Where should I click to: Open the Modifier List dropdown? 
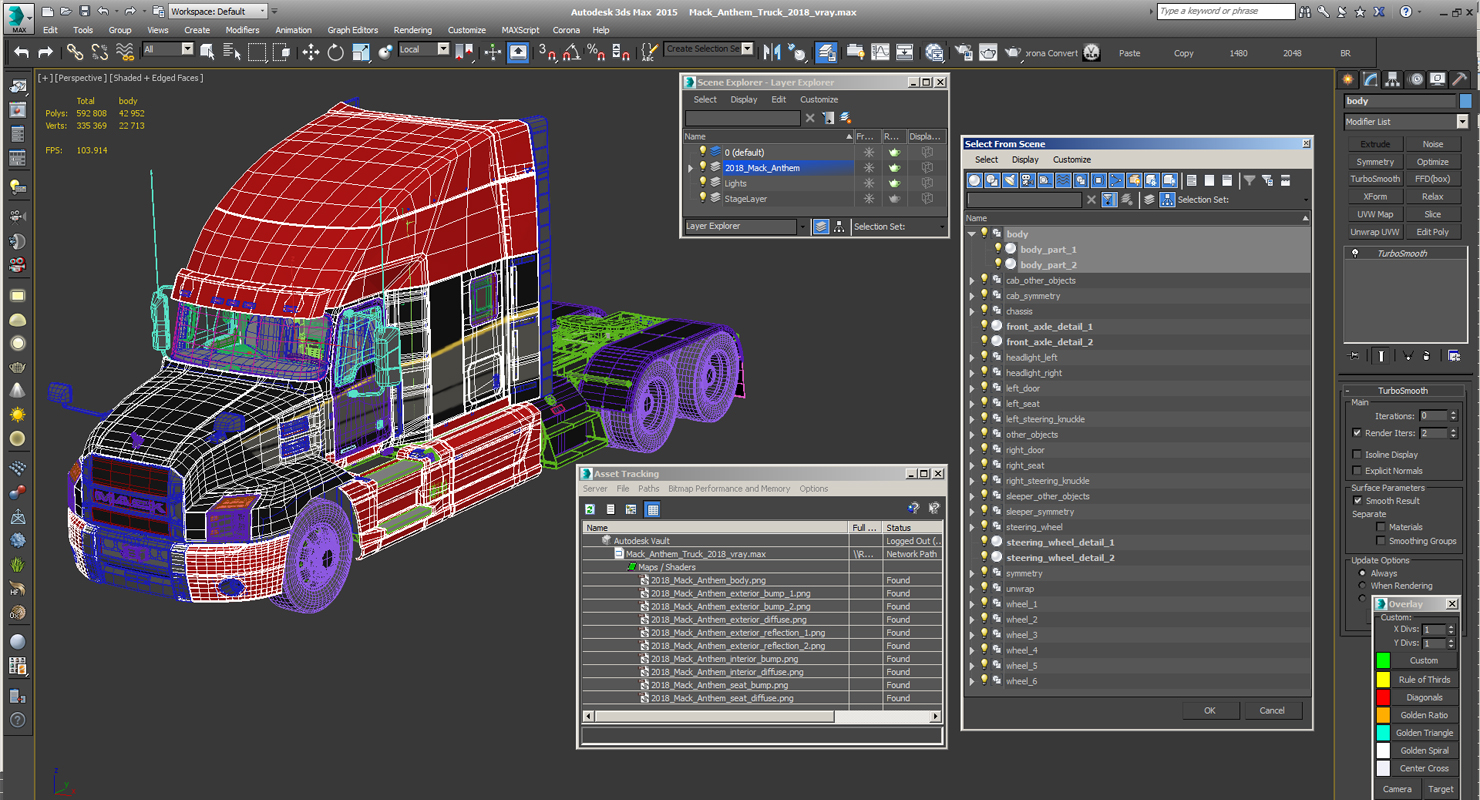(1406, 121)
